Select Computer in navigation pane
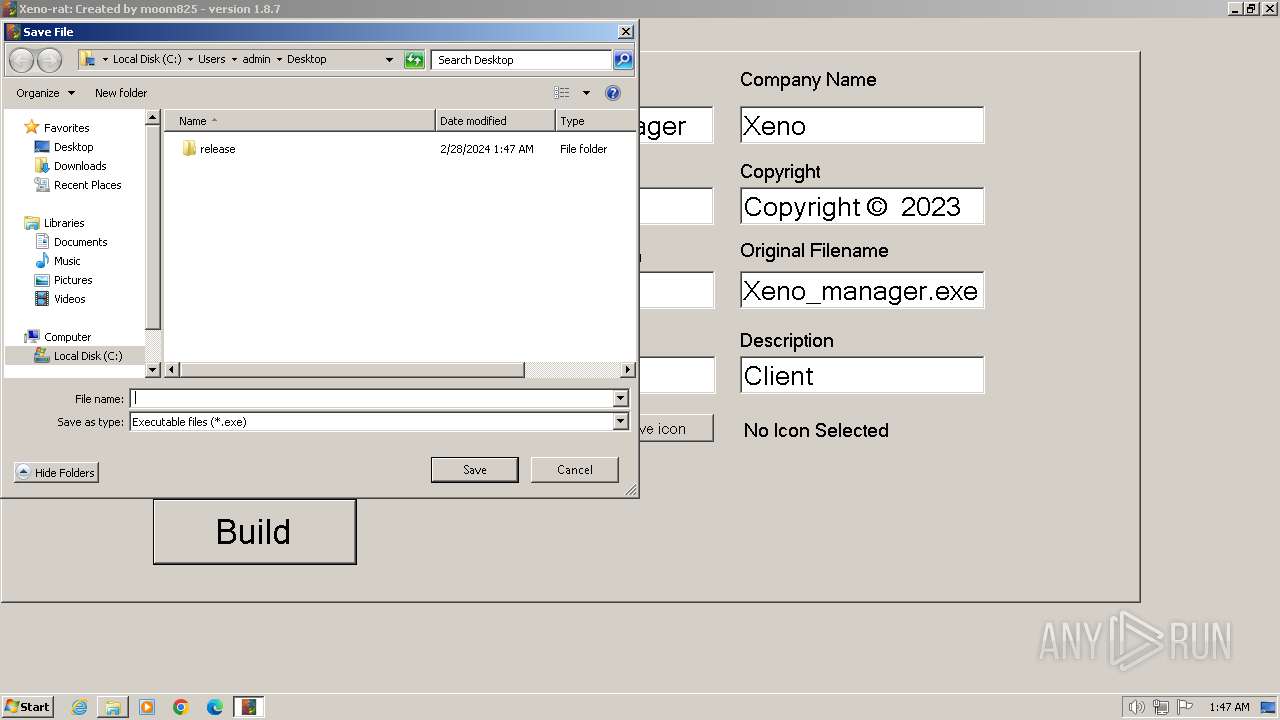Screen dimensions: 1280x720 (x=67, y=337)
